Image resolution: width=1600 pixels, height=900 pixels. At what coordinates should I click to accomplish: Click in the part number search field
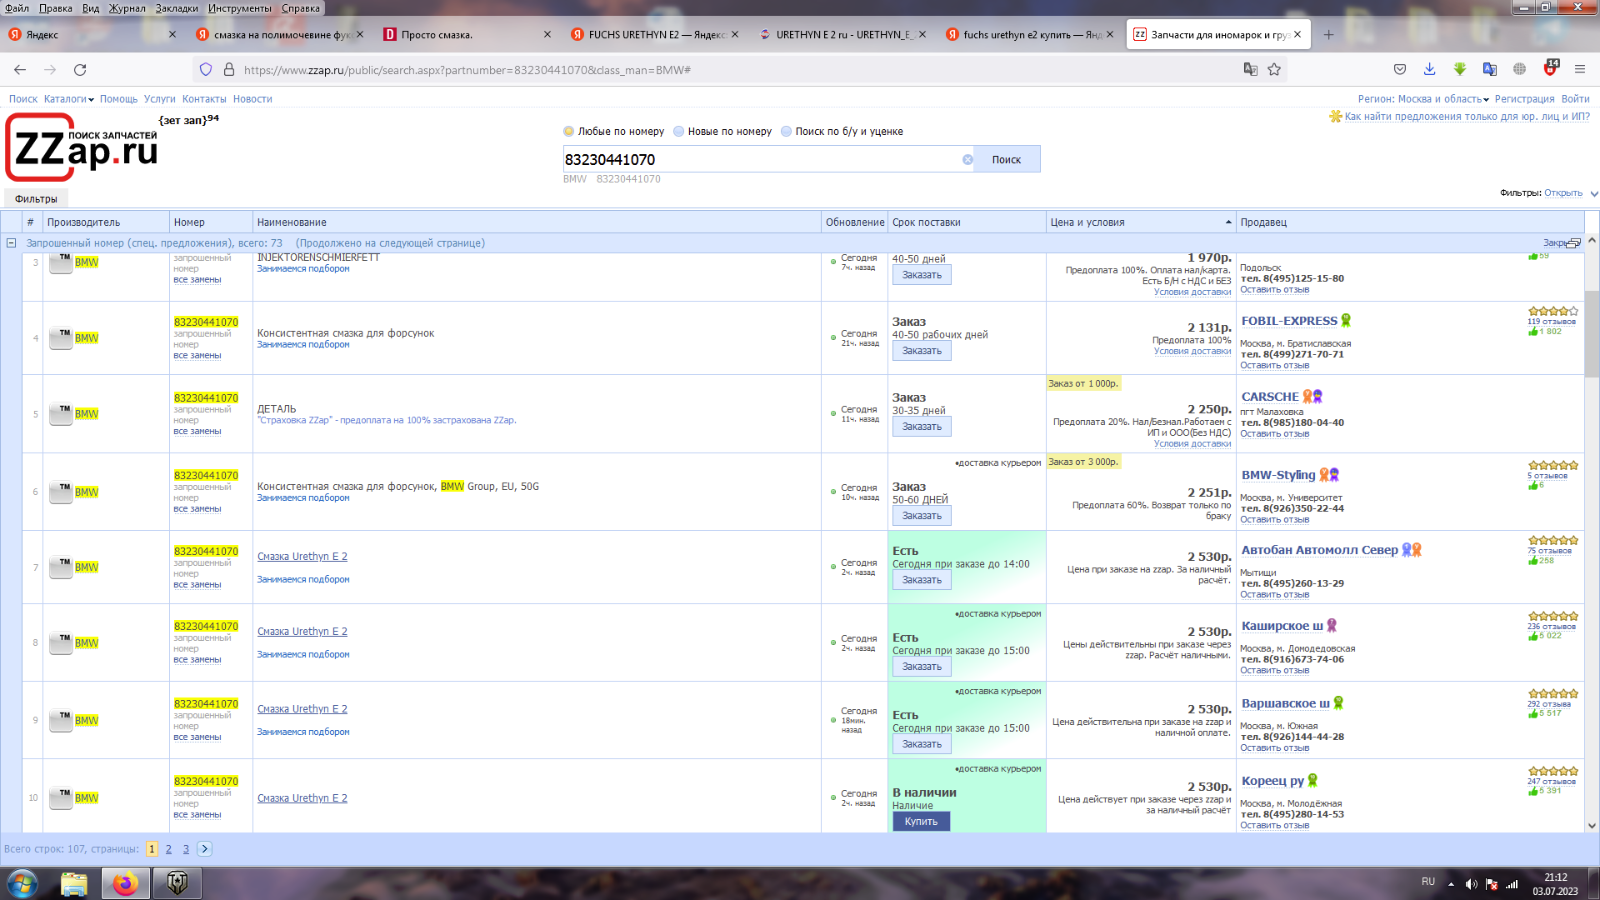[762, 160]
